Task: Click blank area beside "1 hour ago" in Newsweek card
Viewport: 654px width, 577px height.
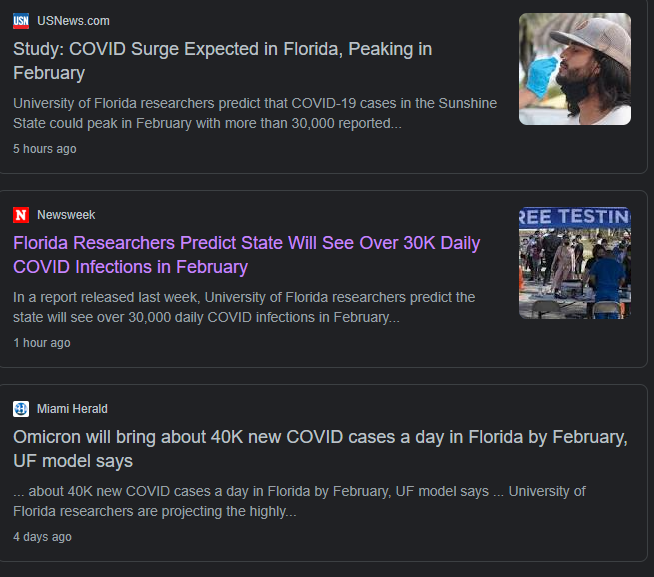Action: click(300, 343)
